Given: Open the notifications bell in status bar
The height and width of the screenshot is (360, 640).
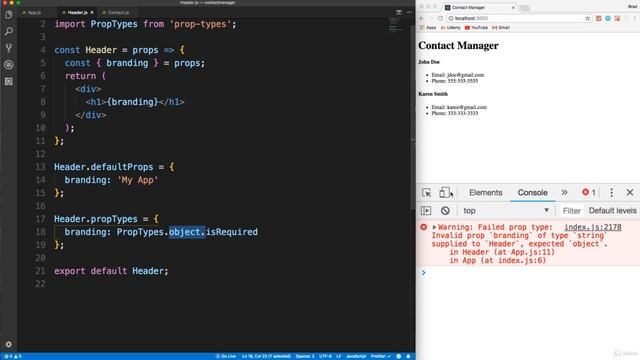Looking at the screenshot, I should [x=408, y=356].
